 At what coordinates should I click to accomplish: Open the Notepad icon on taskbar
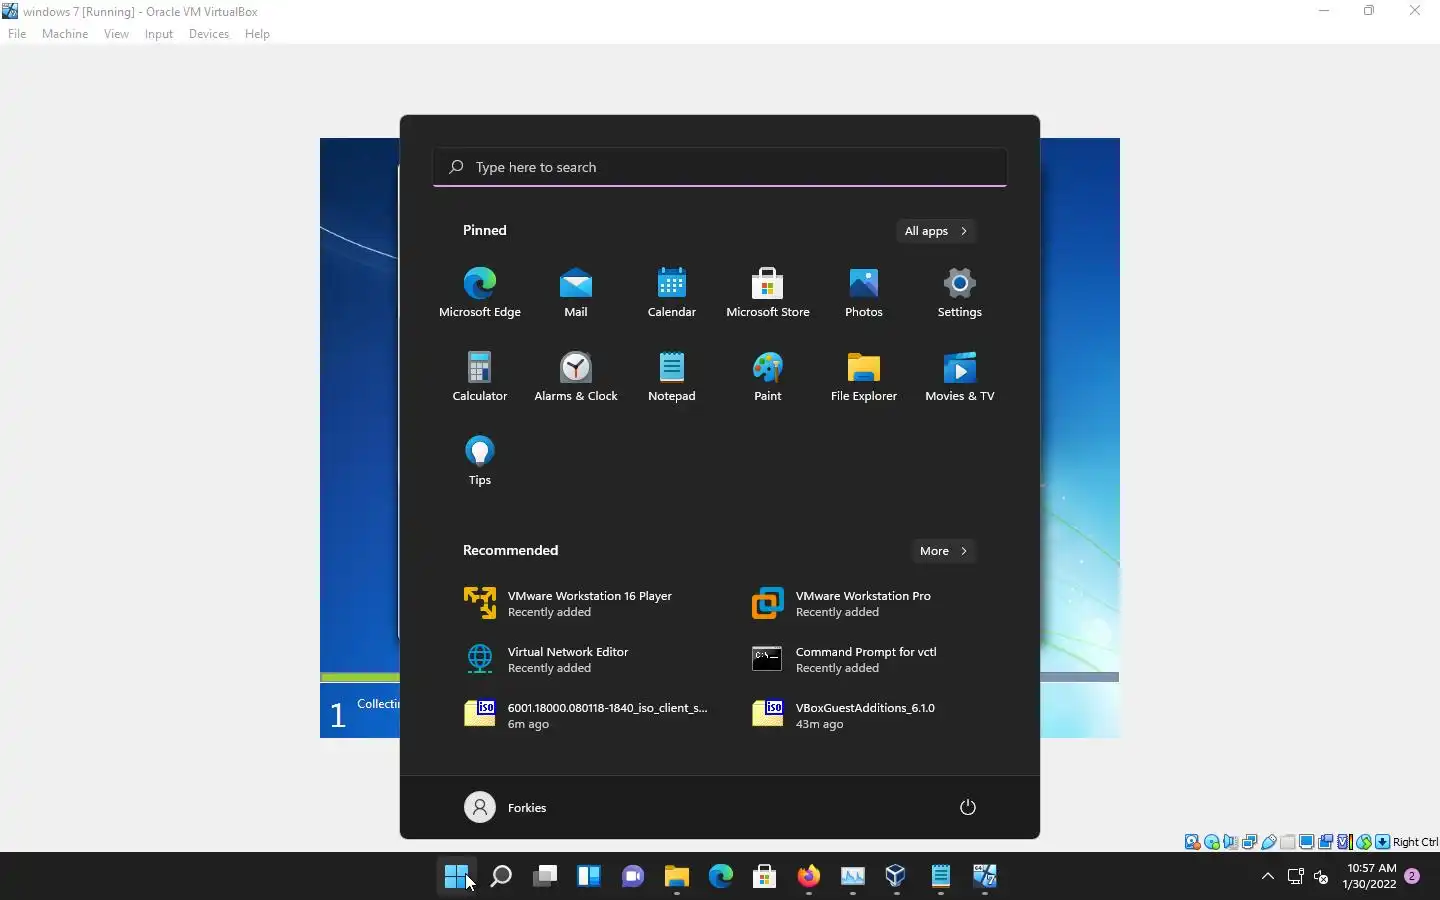pos(941,877)
